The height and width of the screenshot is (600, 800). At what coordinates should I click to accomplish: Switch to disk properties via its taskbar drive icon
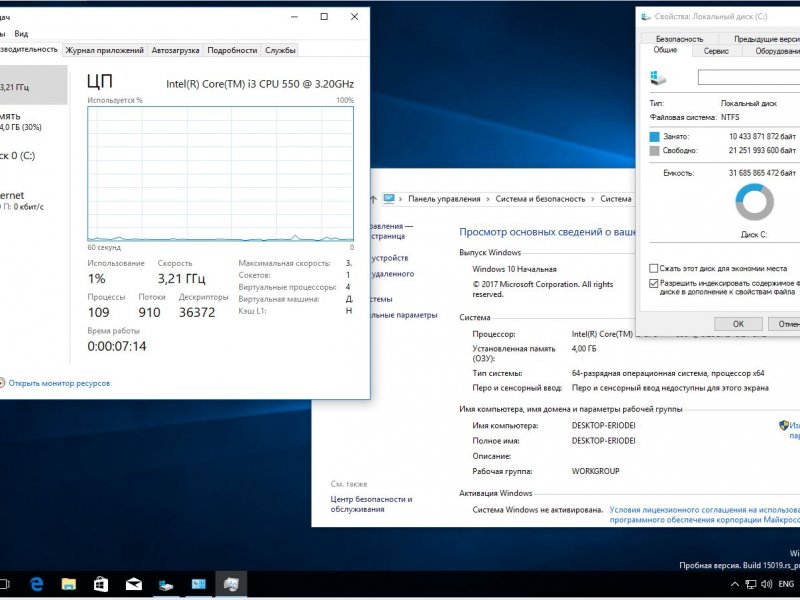point(166,585)
